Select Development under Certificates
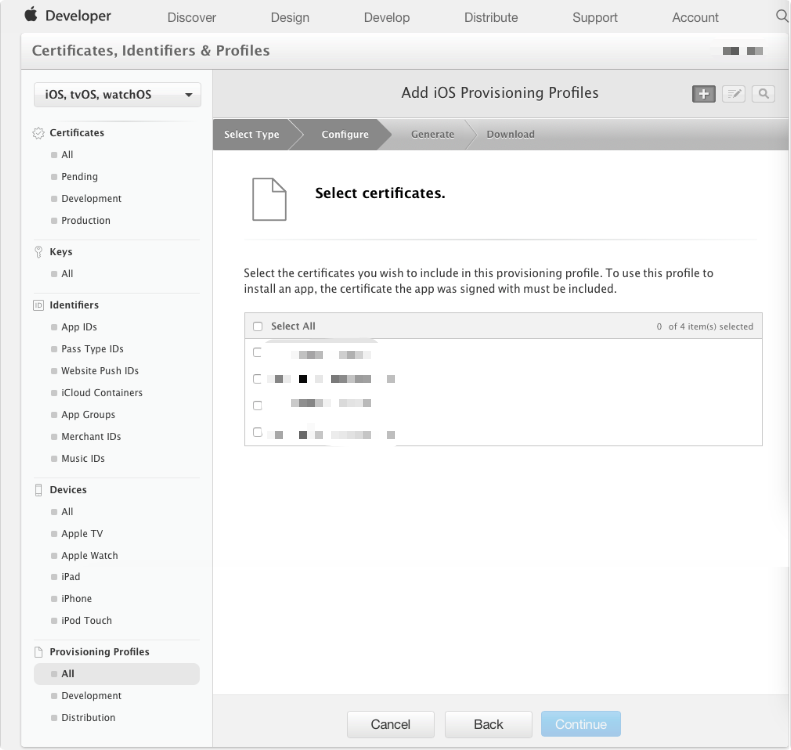This screenshot has height=750, width=791. click(x=91, y=199)
